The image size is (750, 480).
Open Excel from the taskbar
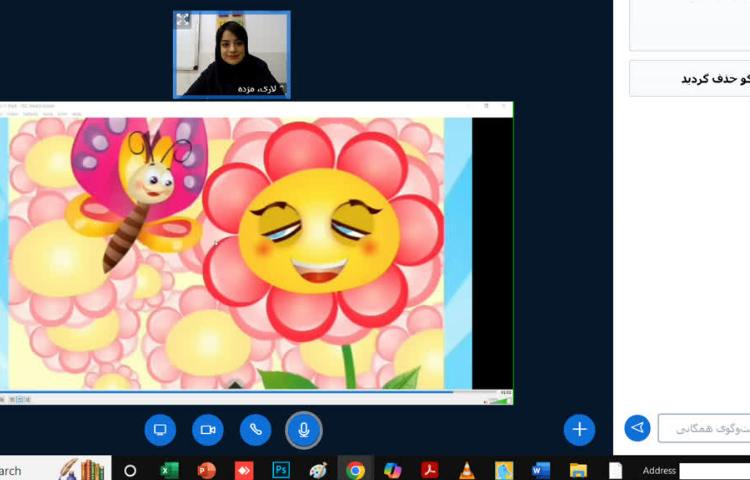[169, 470]
